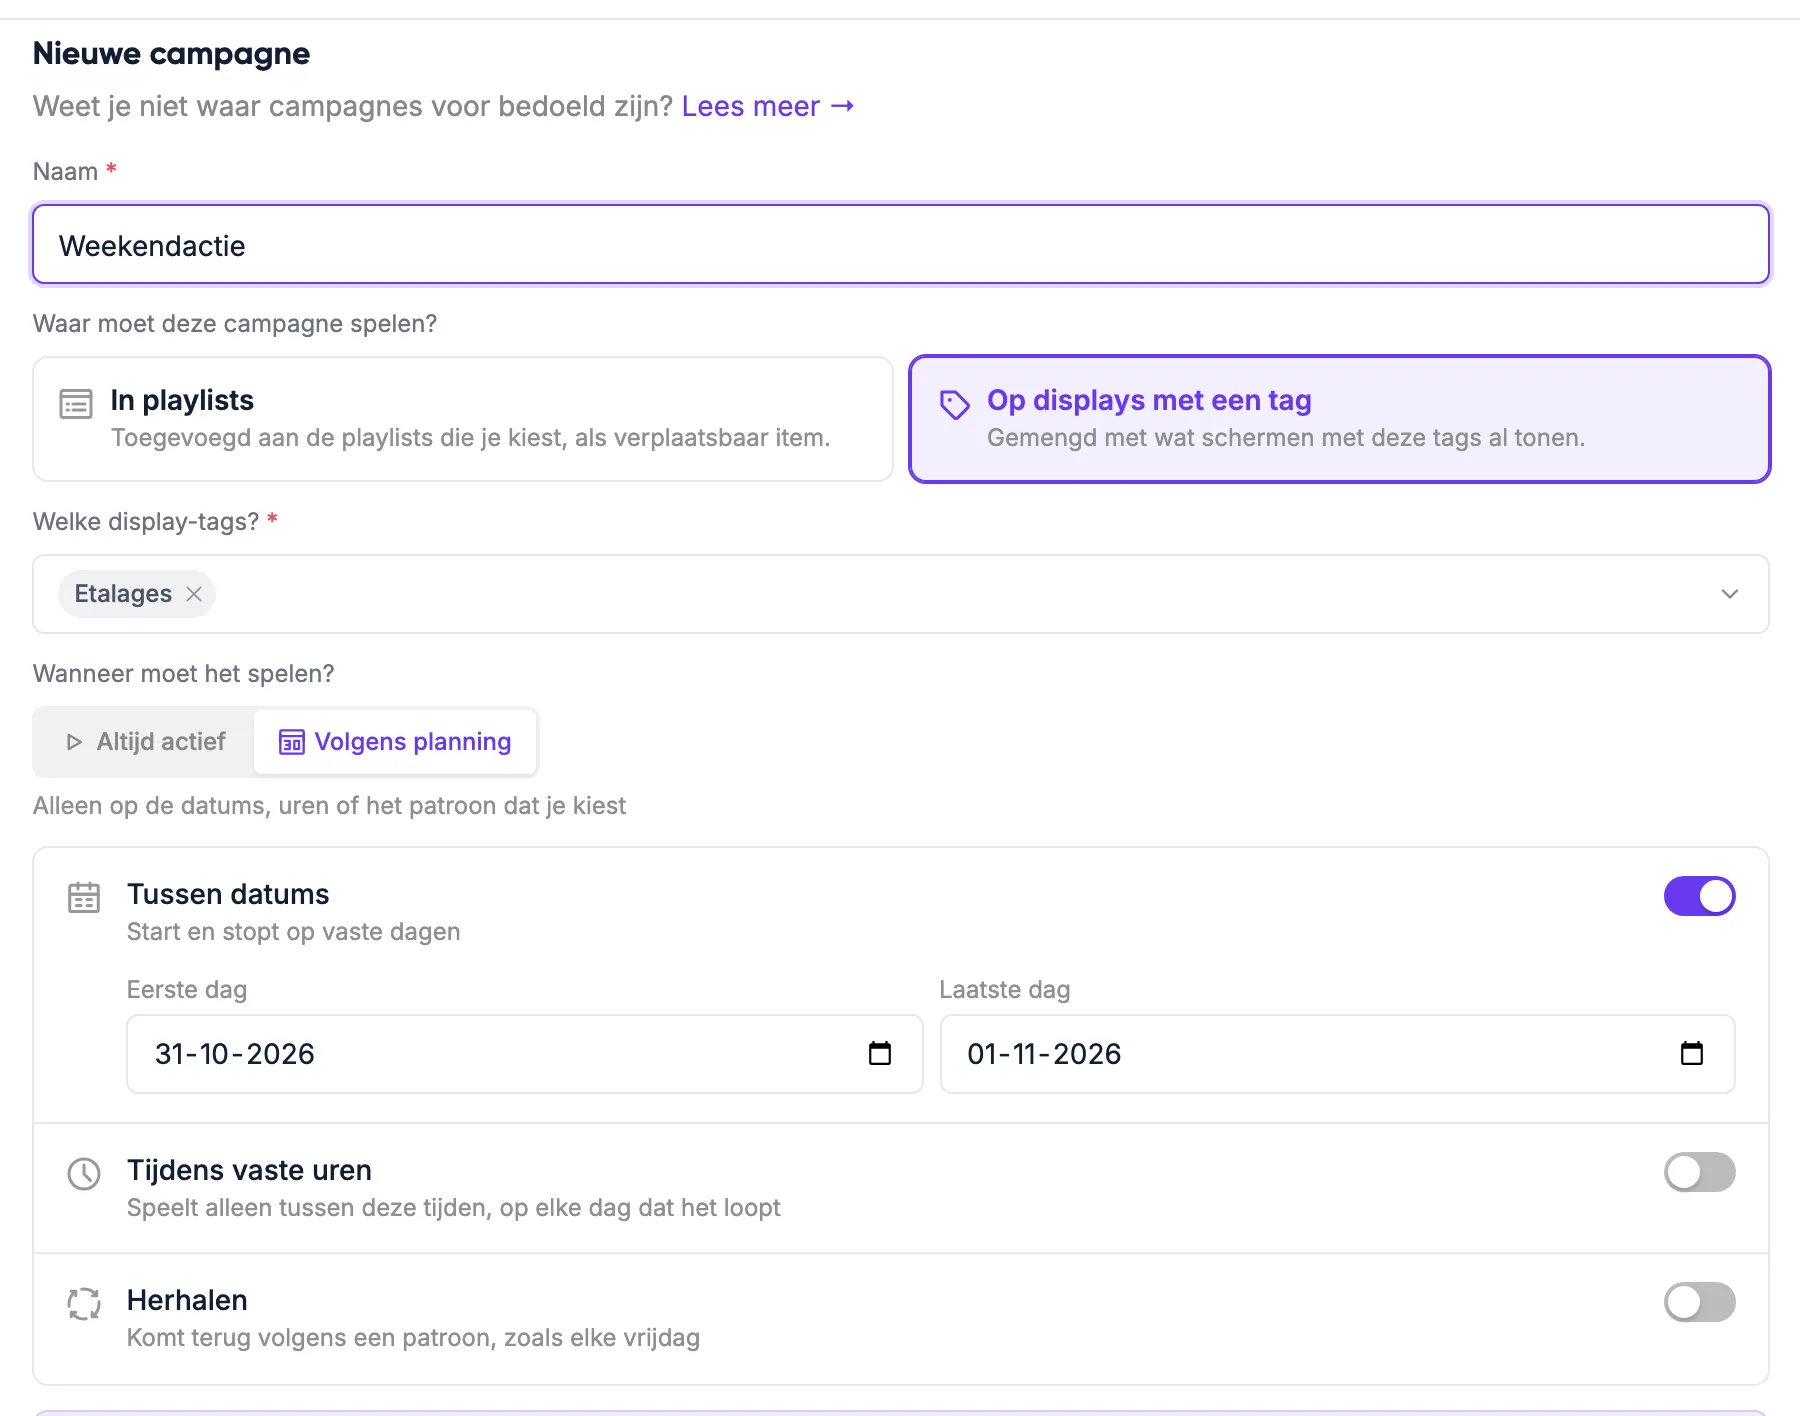The width and height of the screenshot is (1800, 1416).
Task: Open the Eerste dag calendar picker icon
Action: (x=880, y=1053)
